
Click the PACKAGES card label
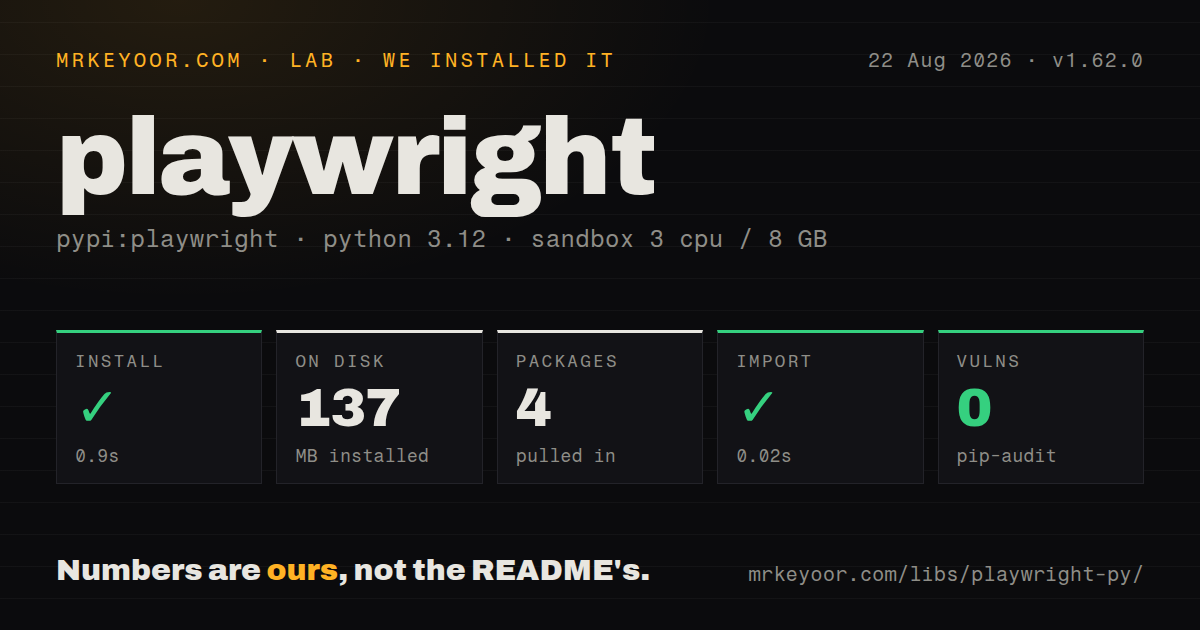coord(567,362)
